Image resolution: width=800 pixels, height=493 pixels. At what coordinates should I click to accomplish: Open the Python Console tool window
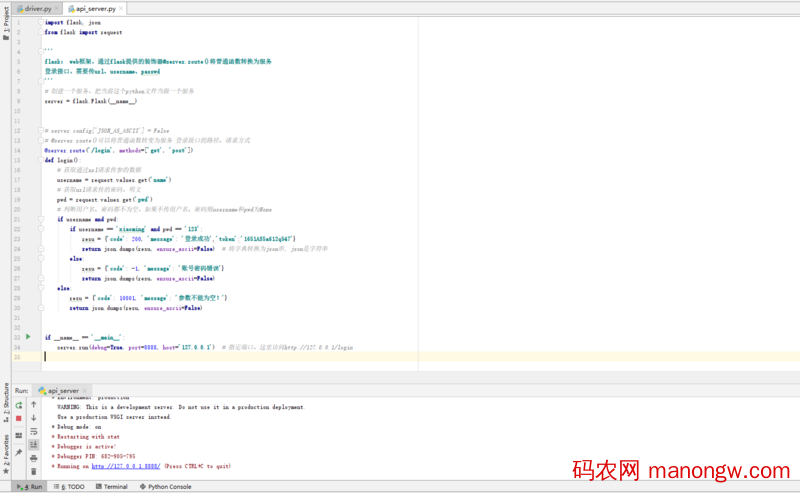coord(166,487)
